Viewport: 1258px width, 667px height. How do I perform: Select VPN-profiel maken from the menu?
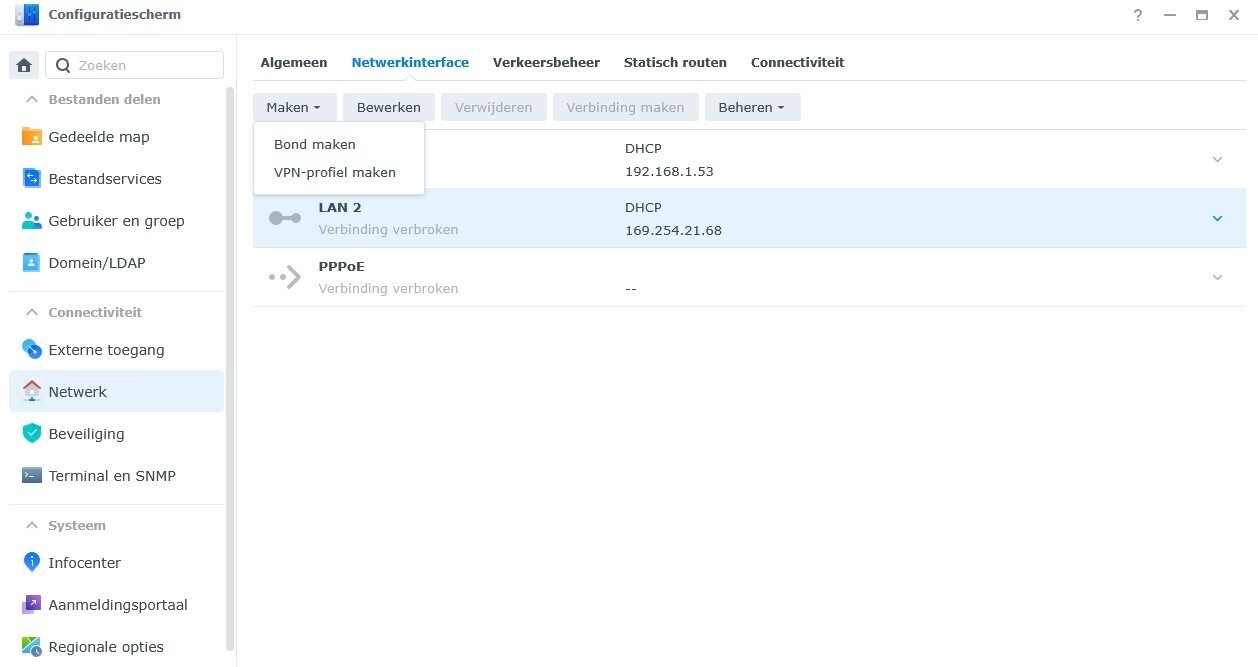(335, 172)
